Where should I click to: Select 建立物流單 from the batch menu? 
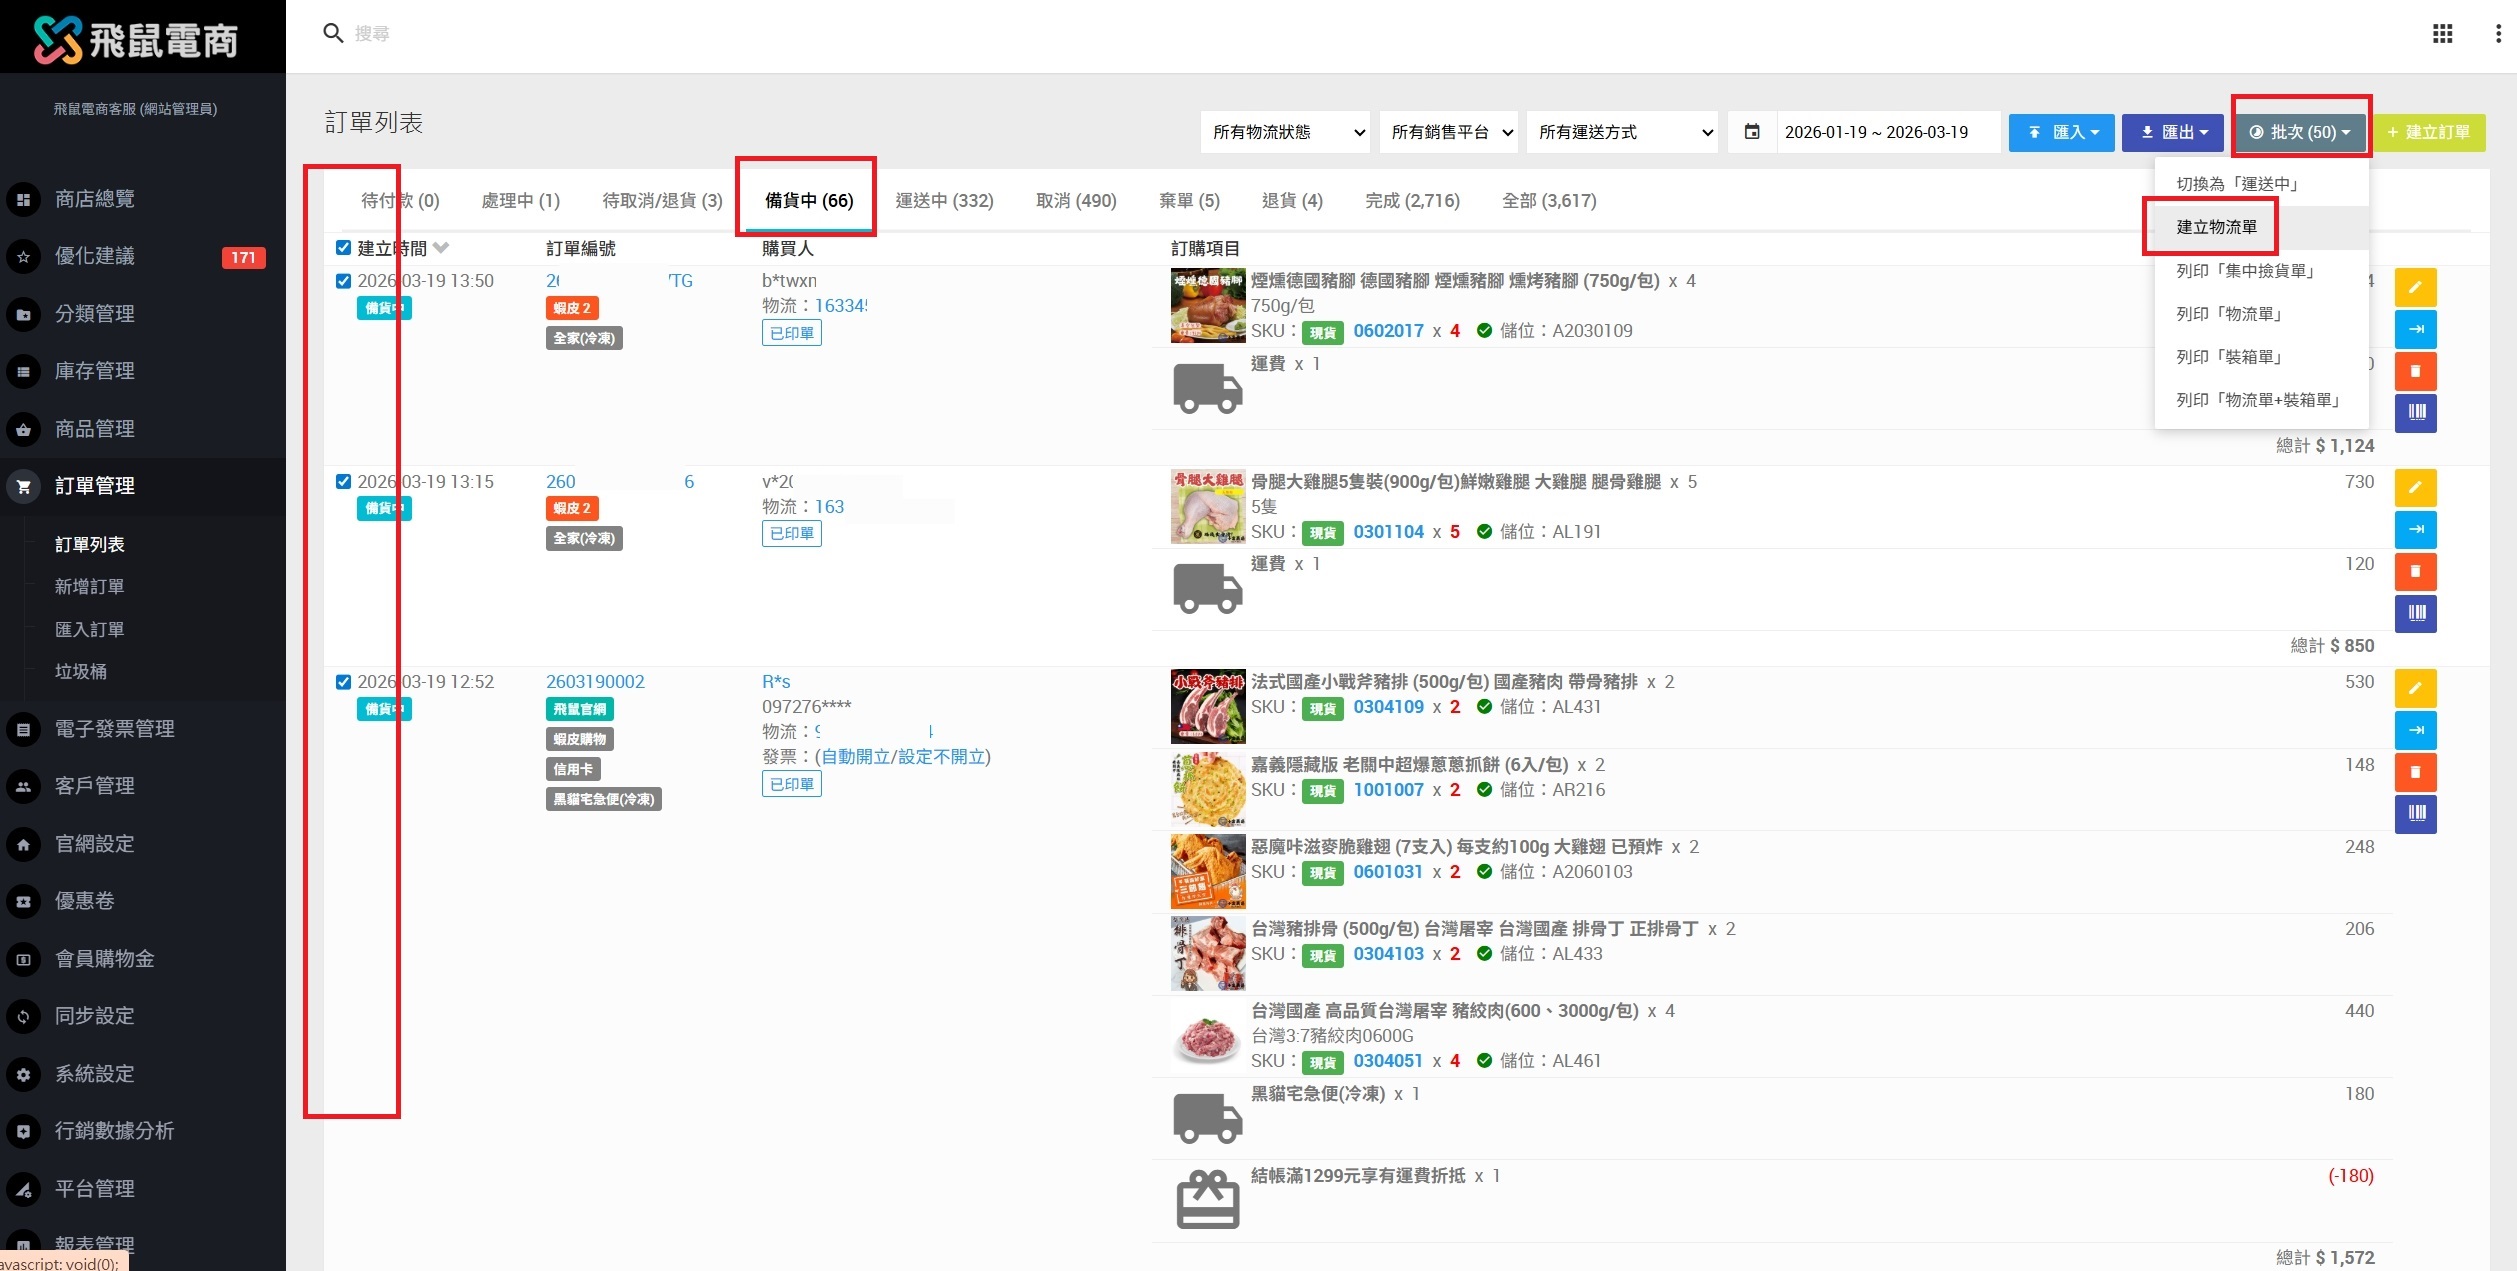click(x=2216, y=227)
